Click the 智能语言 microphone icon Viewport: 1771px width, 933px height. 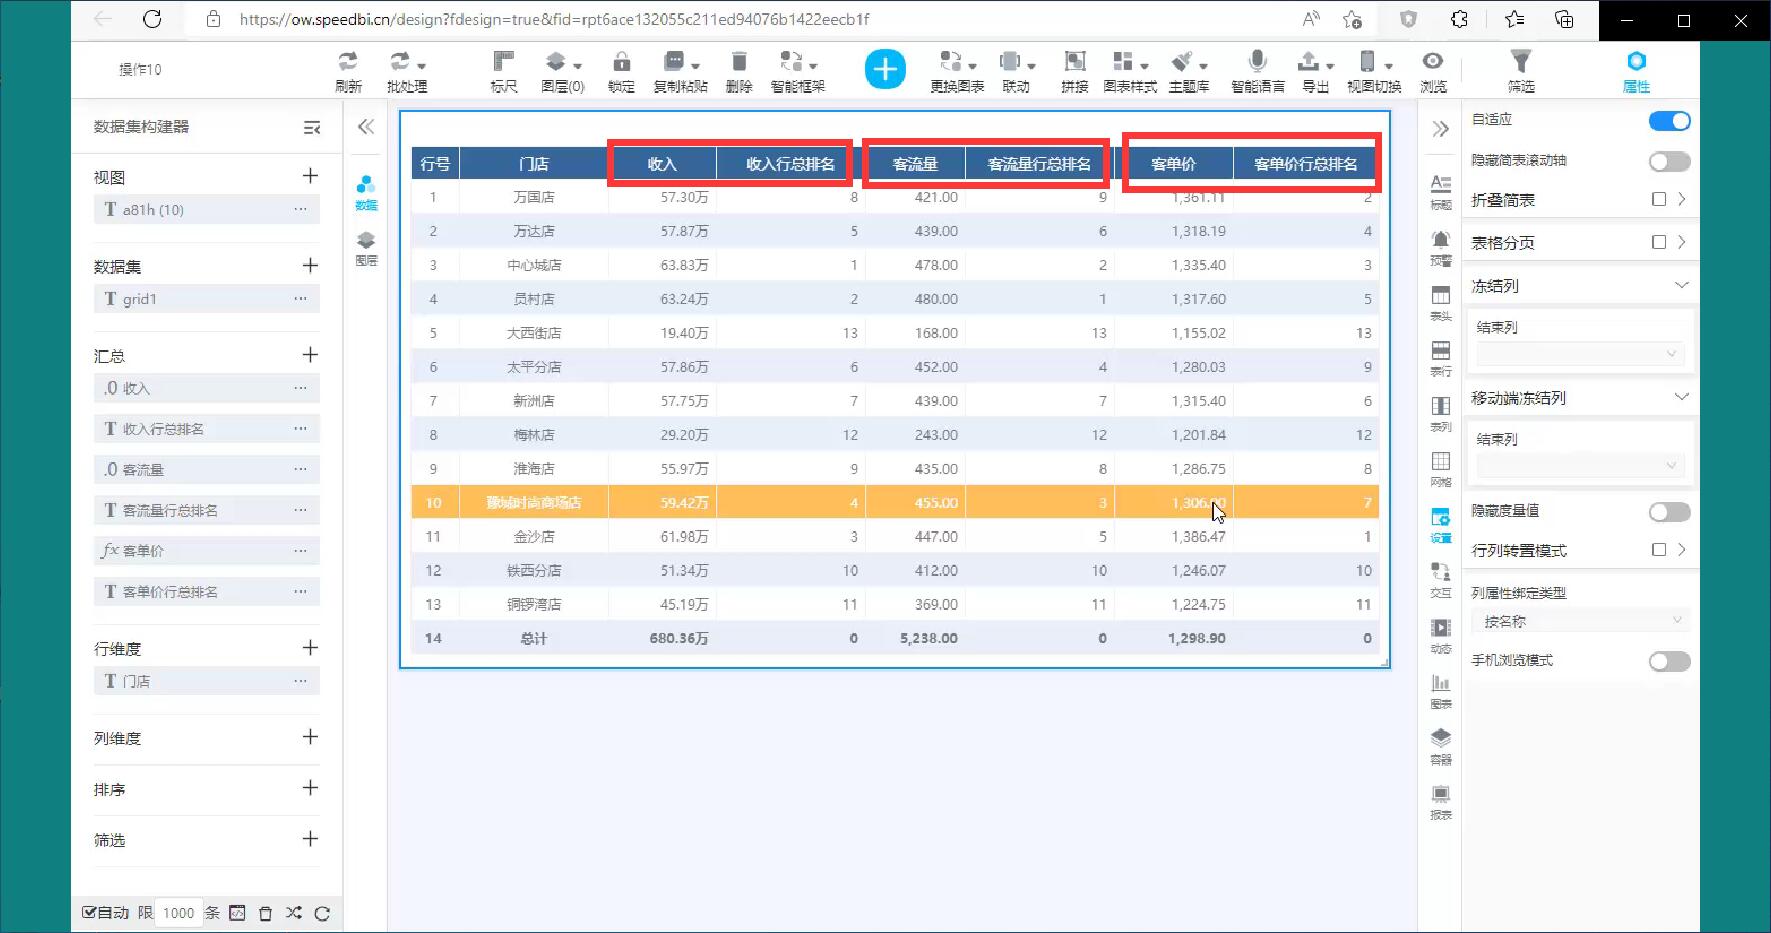point(1257,62)
